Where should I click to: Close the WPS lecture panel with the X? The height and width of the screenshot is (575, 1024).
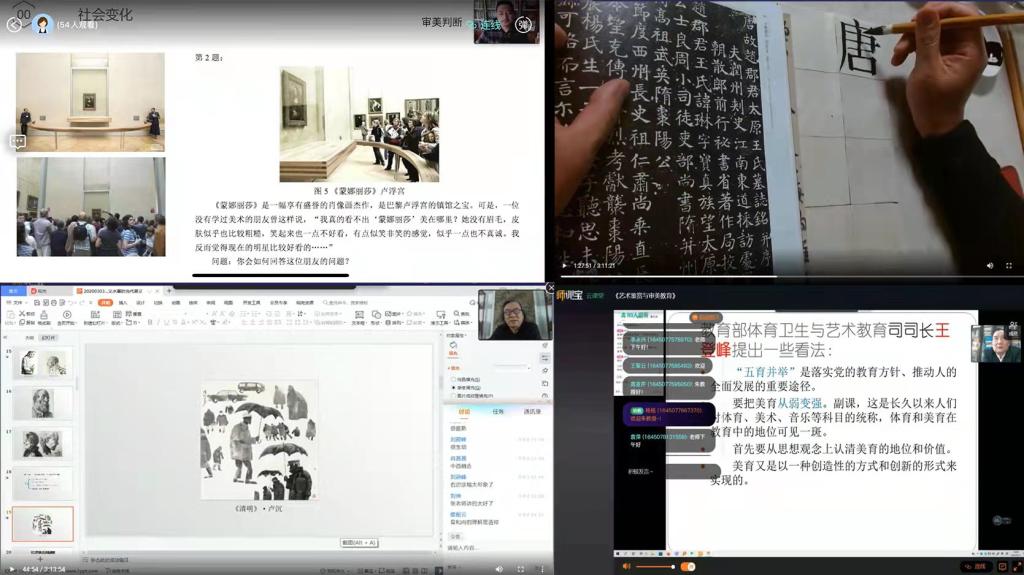coord(550,288)
